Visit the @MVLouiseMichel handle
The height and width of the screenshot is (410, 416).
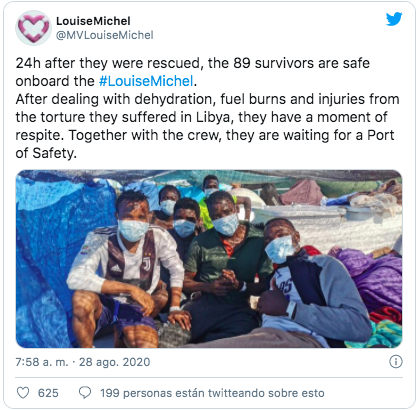tap(105, 35)
